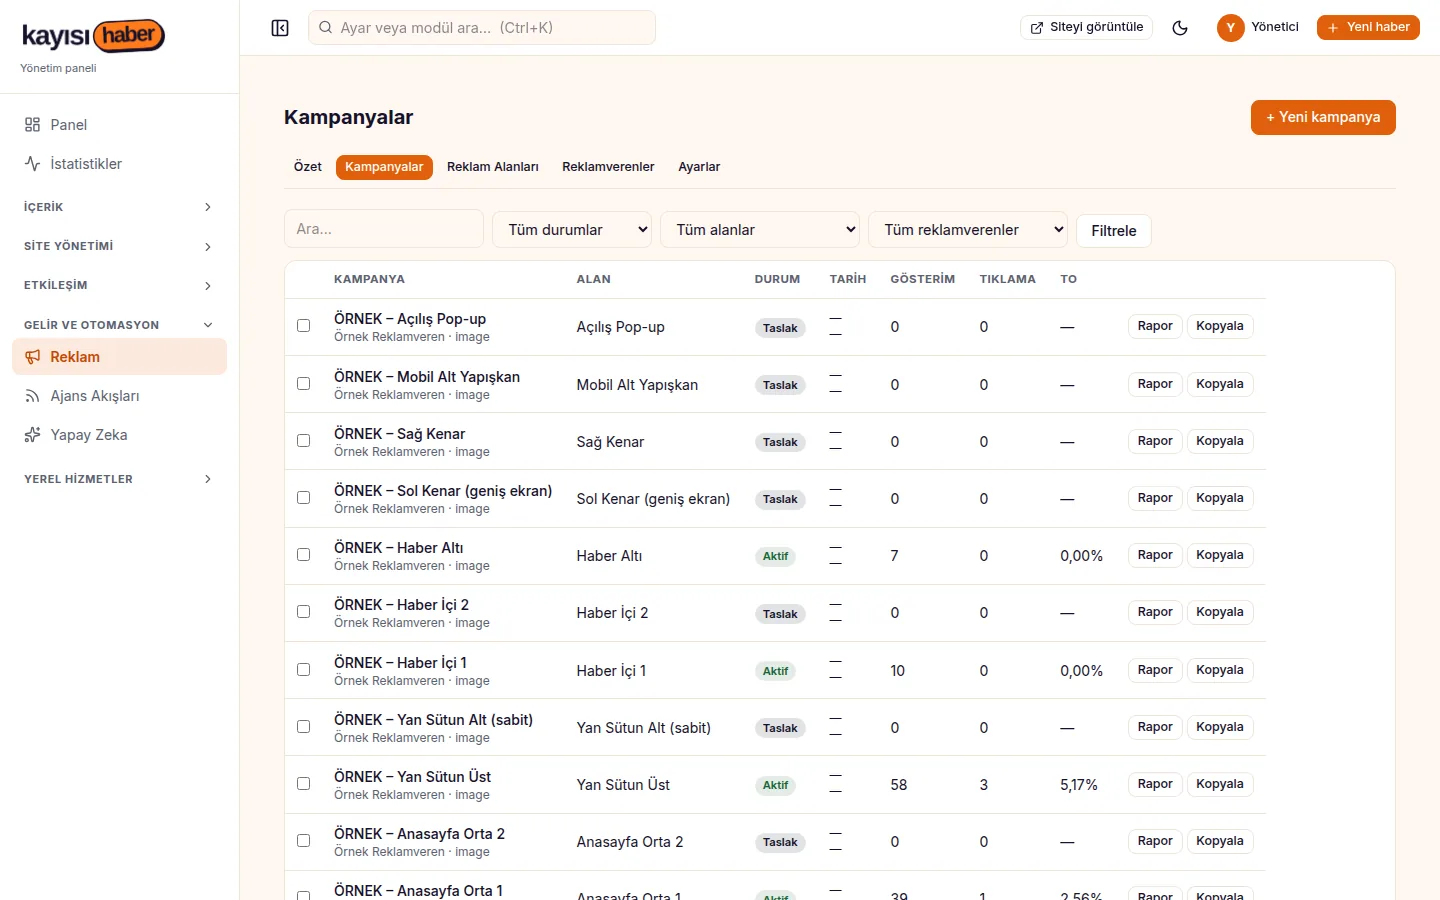
Task: Switch to the Özet tab
Action: coord(308,167)
